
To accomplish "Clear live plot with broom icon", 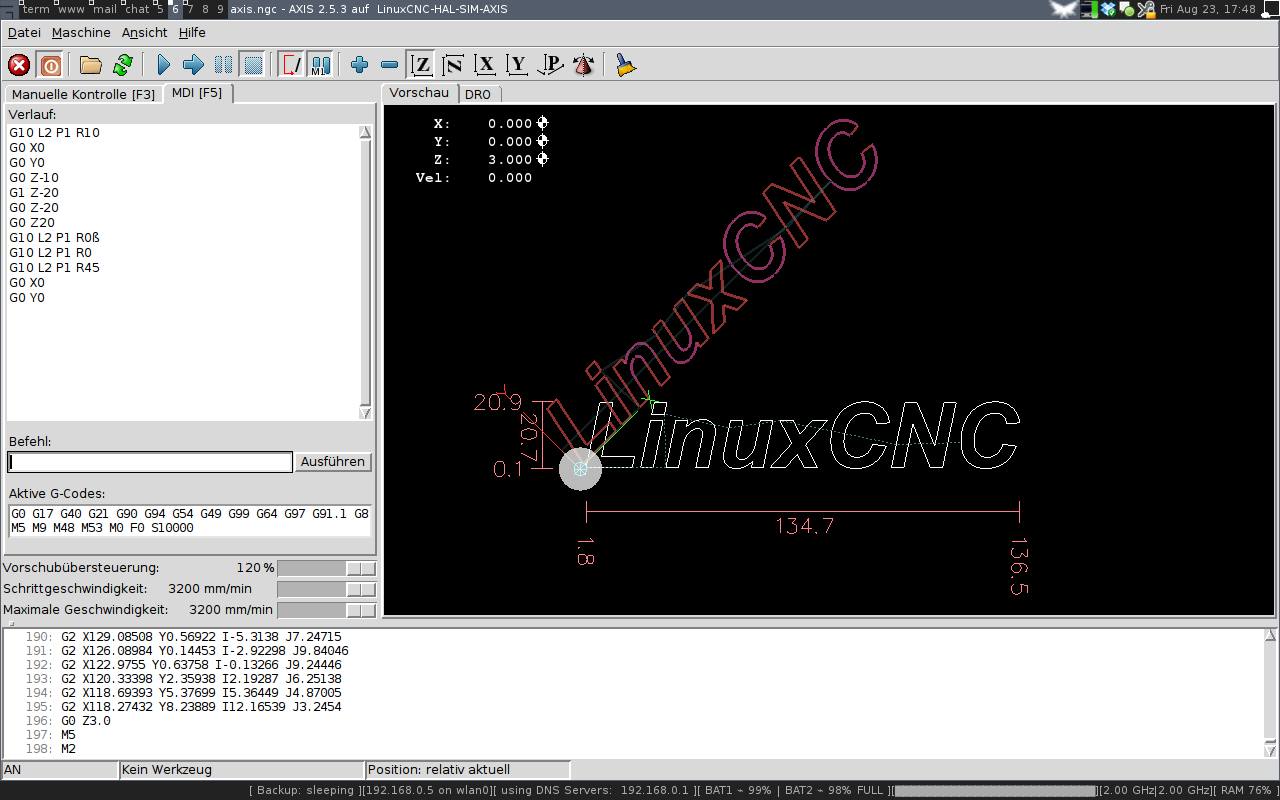I will tap(625, 65).
